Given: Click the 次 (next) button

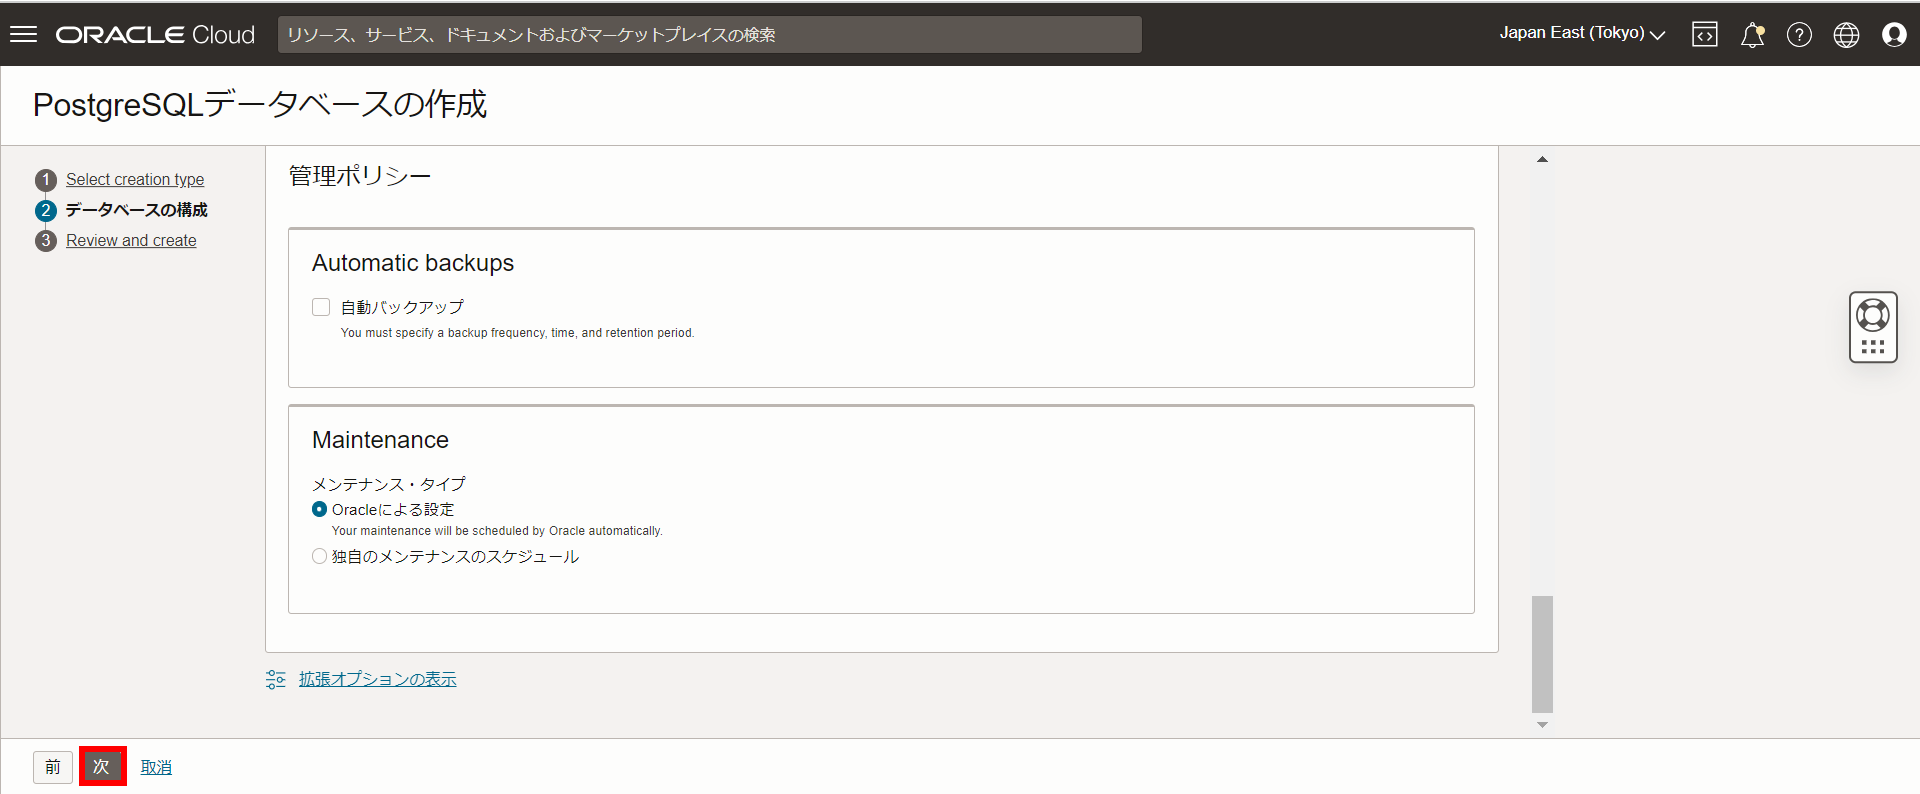Looking at the screenshot, I should (102, 767).
